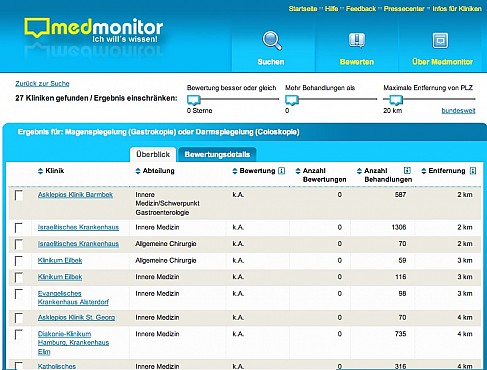Open Pressecenter in top navigation
The image size is (487, 370).
[x=404, y=9]
